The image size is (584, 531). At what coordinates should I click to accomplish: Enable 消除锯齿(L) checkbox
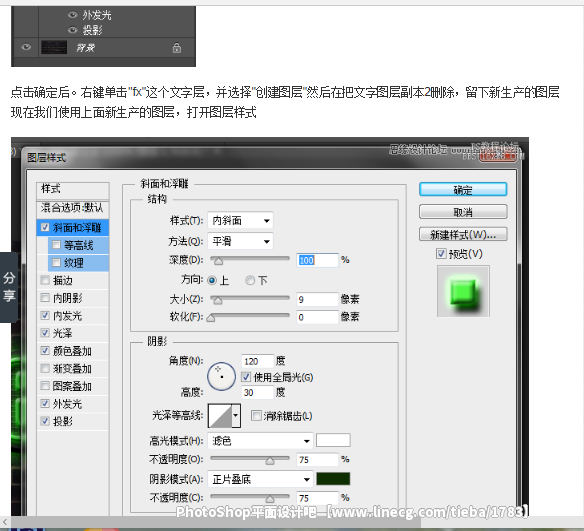(256, 416)
